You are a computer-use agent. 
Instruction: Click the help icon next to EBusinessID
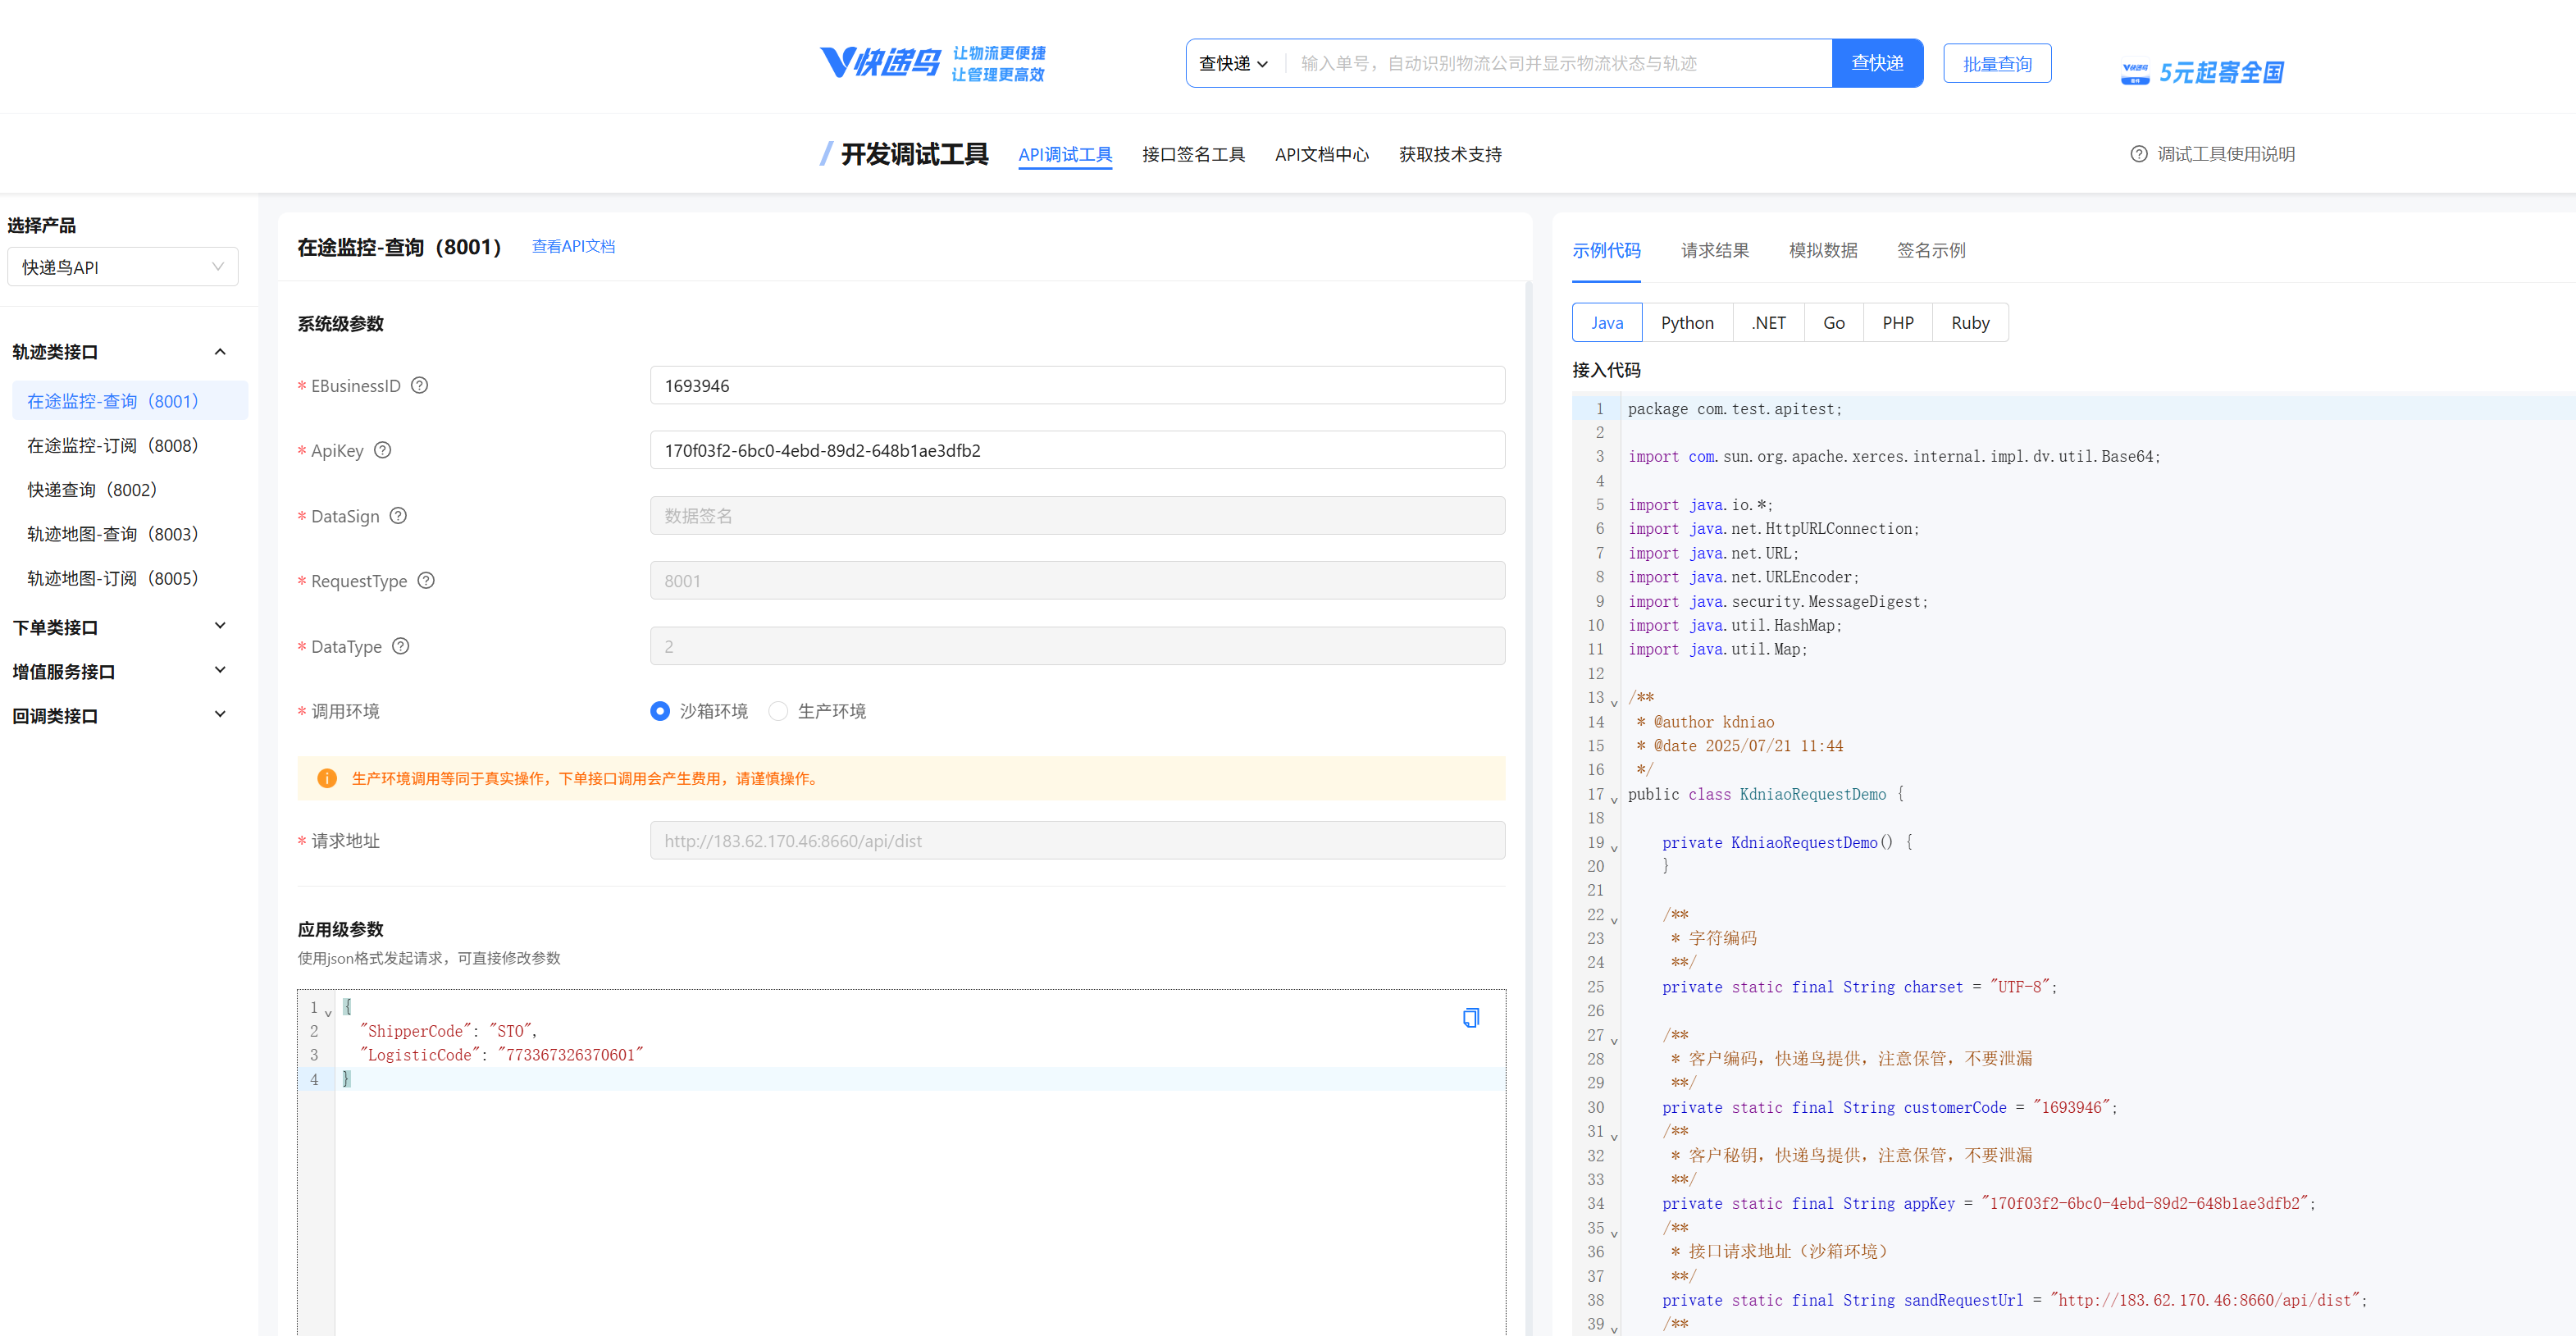(x=420, y=385)
